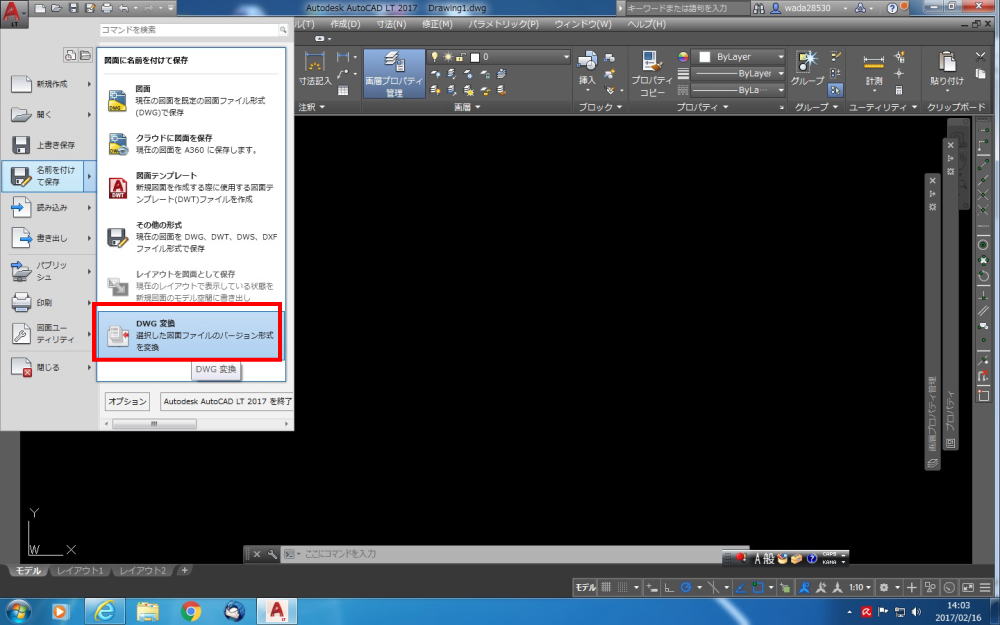Add a new layout with plus tab
This screenshot has width=1000, height=625.
[x=184, y=570]
